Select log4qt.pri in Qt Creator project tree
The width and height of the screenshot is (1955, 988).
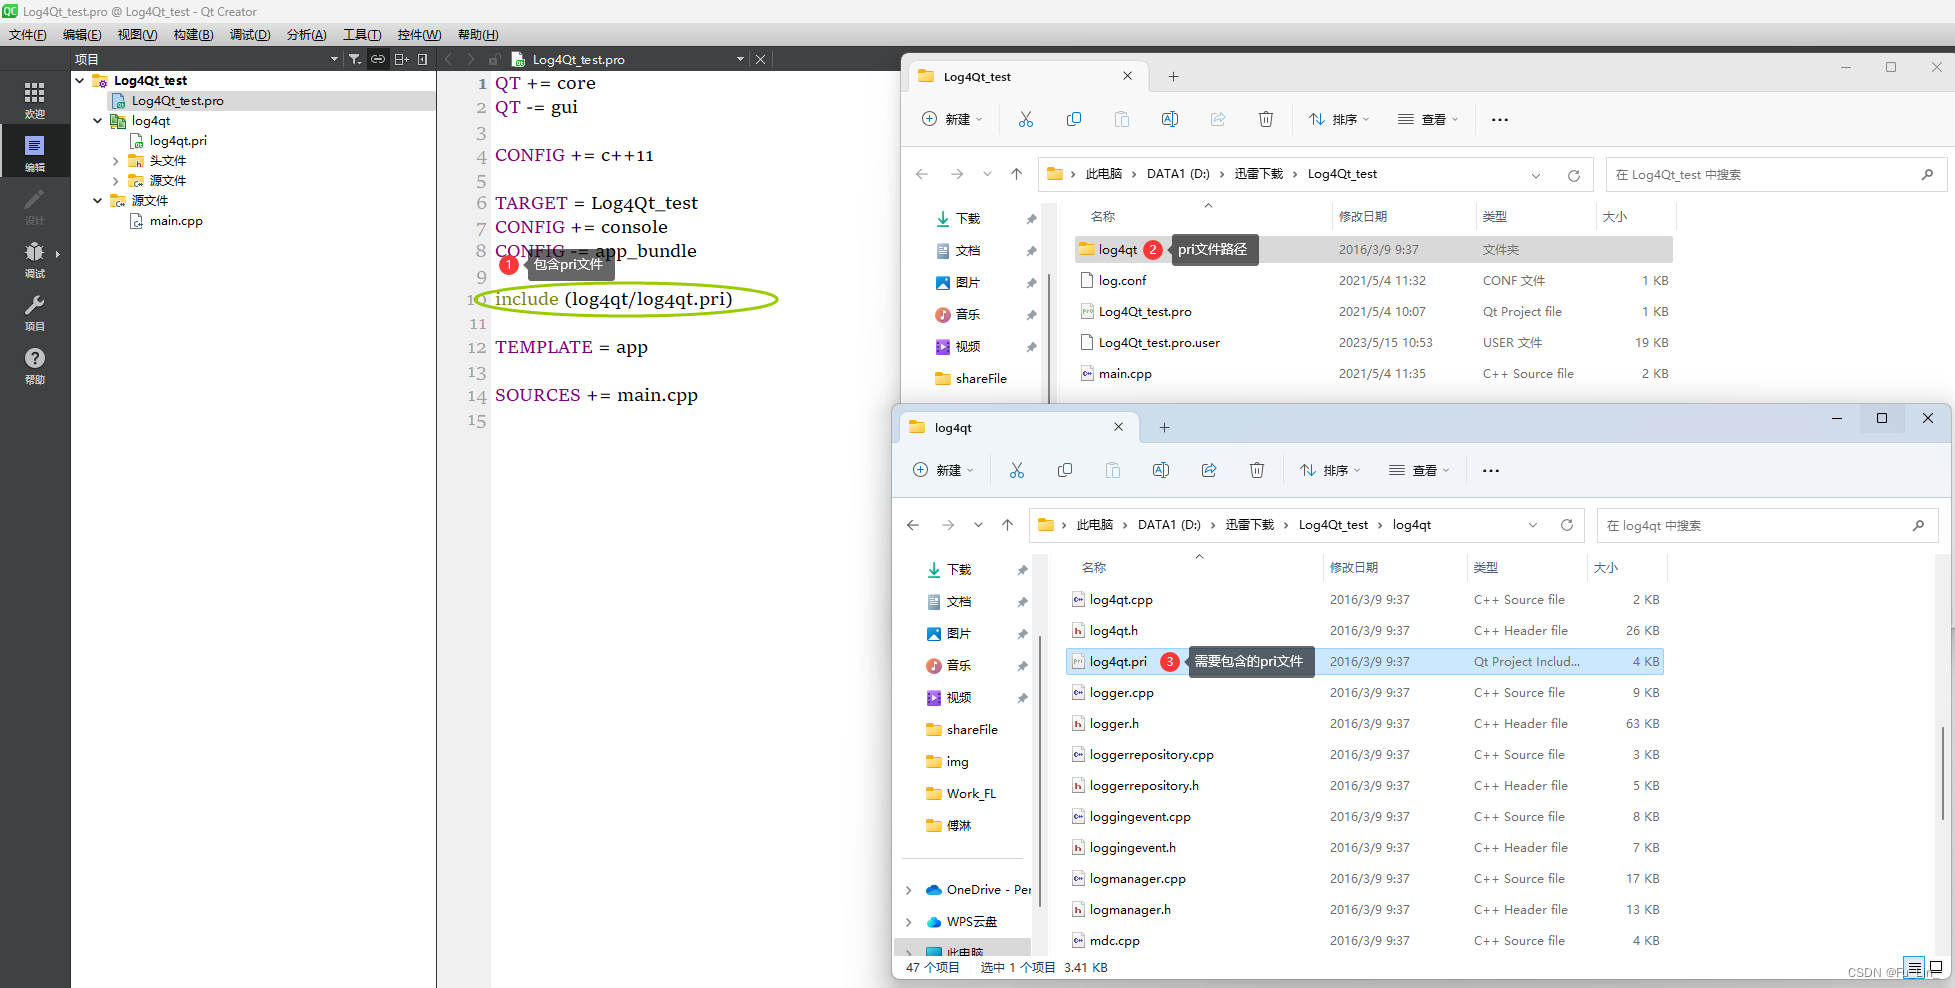[x=178, y=141]
